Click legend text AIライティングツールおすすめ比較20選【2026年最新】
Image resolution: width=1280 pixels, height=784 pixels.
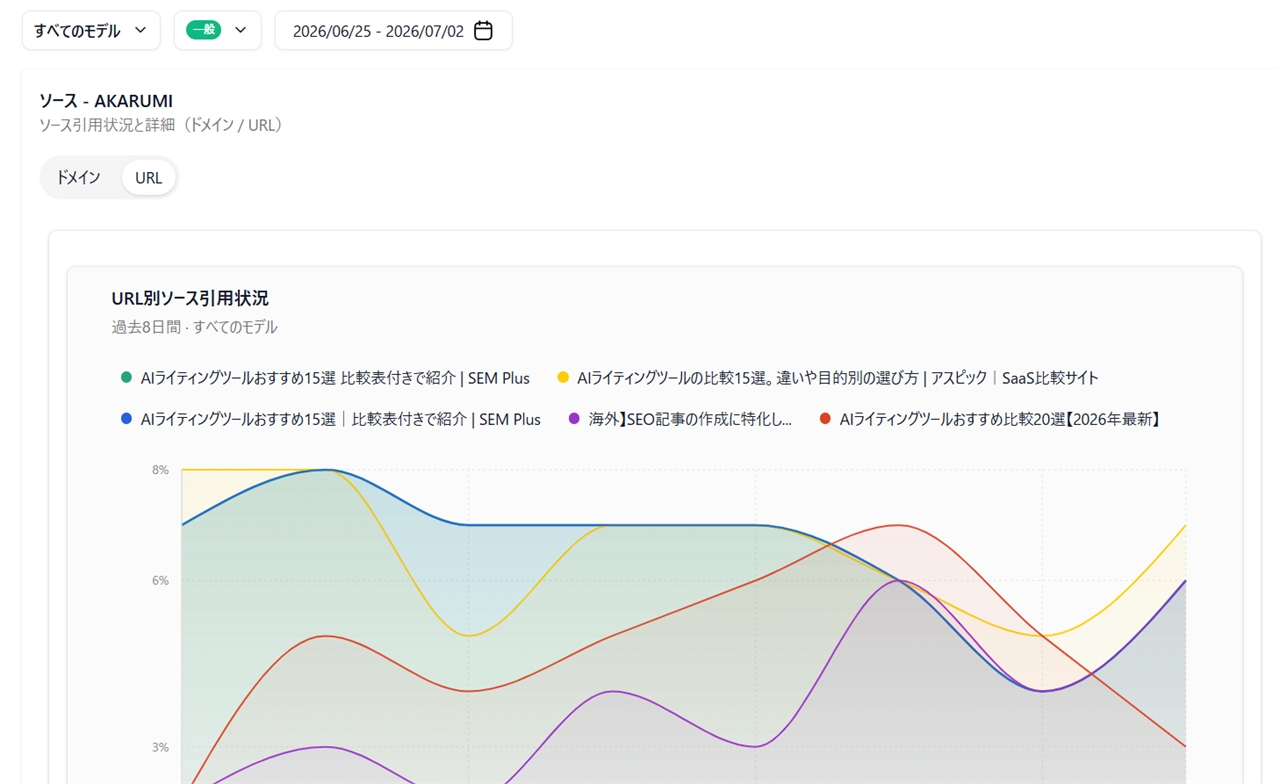(1002, 419)
